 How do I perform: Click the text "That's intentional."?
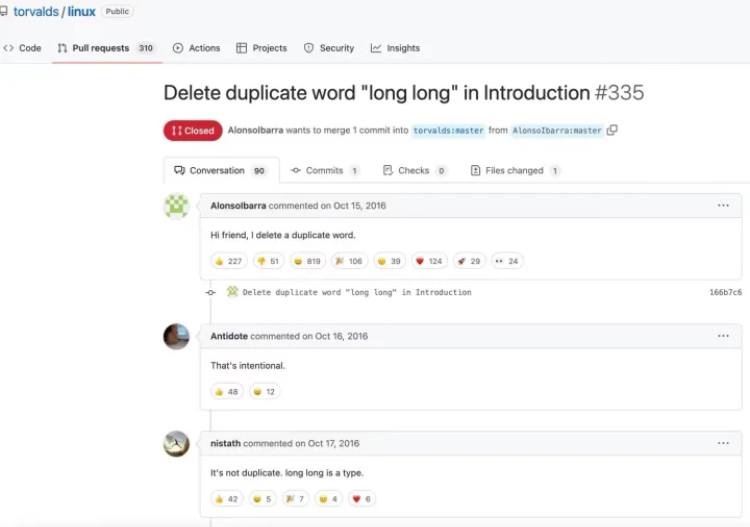(x=248, y=366)
